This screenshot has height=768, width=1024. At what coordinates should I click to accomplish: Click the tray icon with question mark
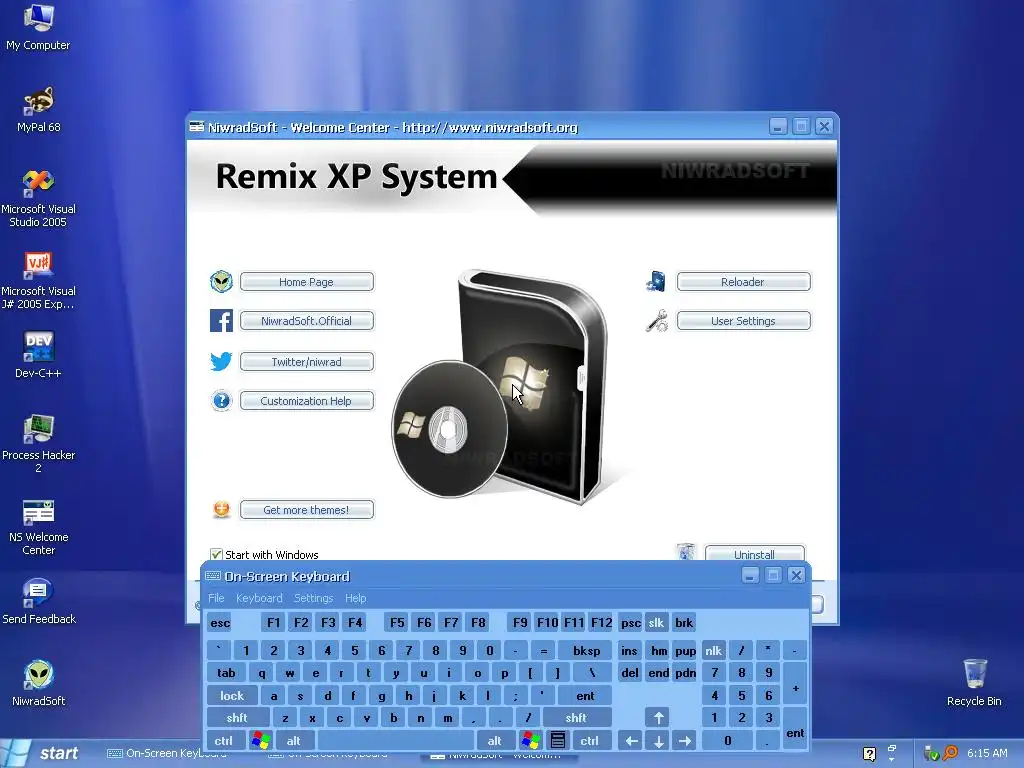869,754
